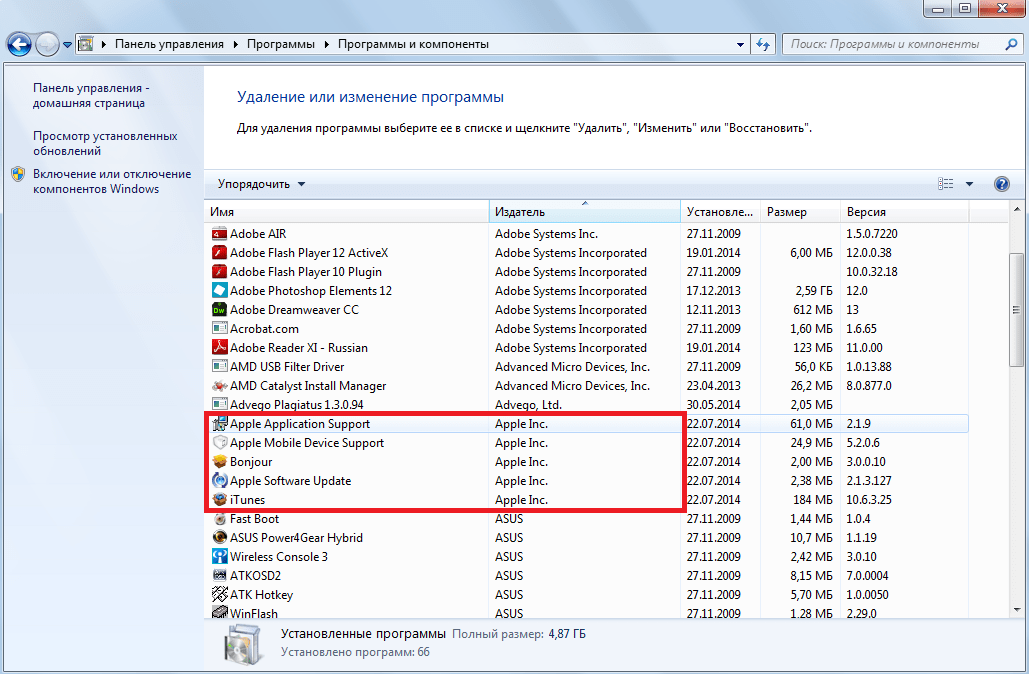Viewport: 1029px width, 674px height.
Task: Open Просмотр установленных обновлений link
Action: (x=104, y=143)
